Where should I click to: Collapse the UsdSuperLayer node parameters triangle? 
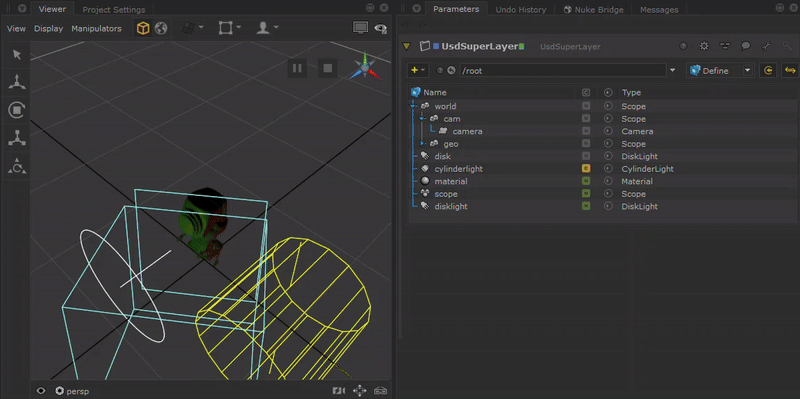(x=406, y=46)
